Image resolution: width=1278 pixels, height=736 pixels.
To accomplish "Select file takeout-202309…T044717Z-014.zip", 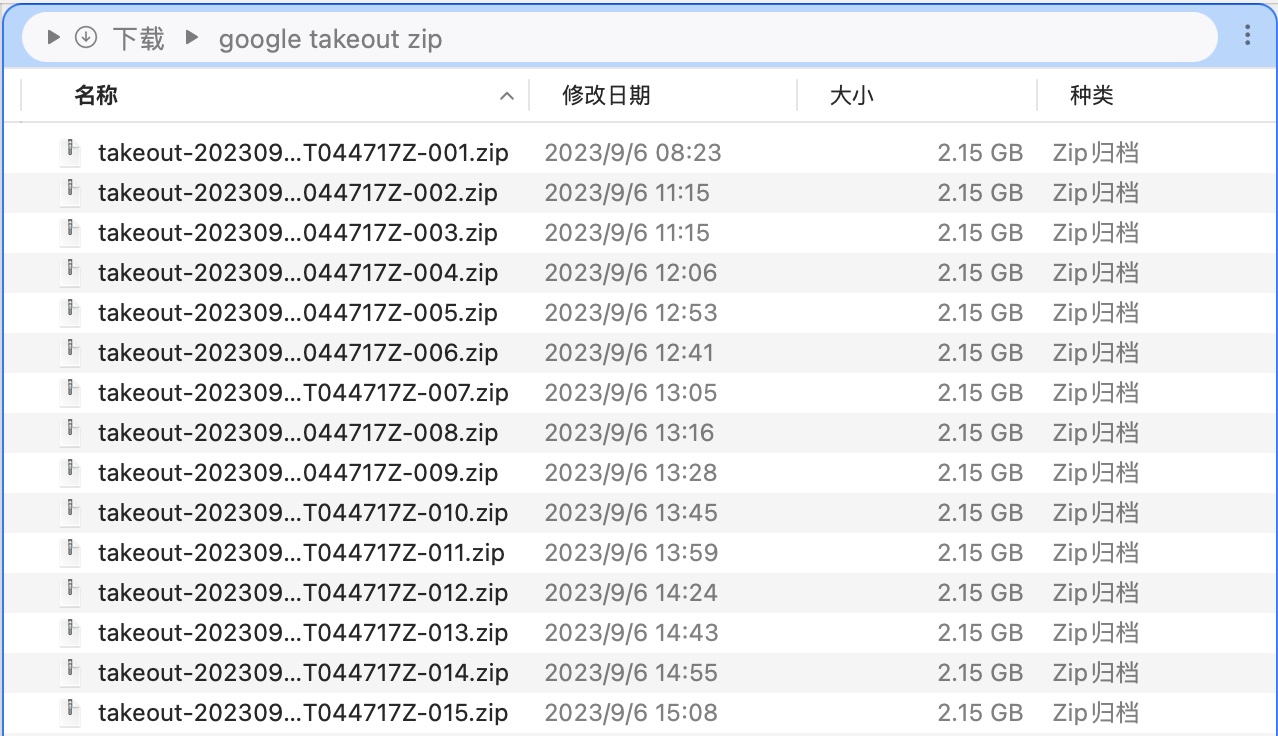I will point(303,673).
